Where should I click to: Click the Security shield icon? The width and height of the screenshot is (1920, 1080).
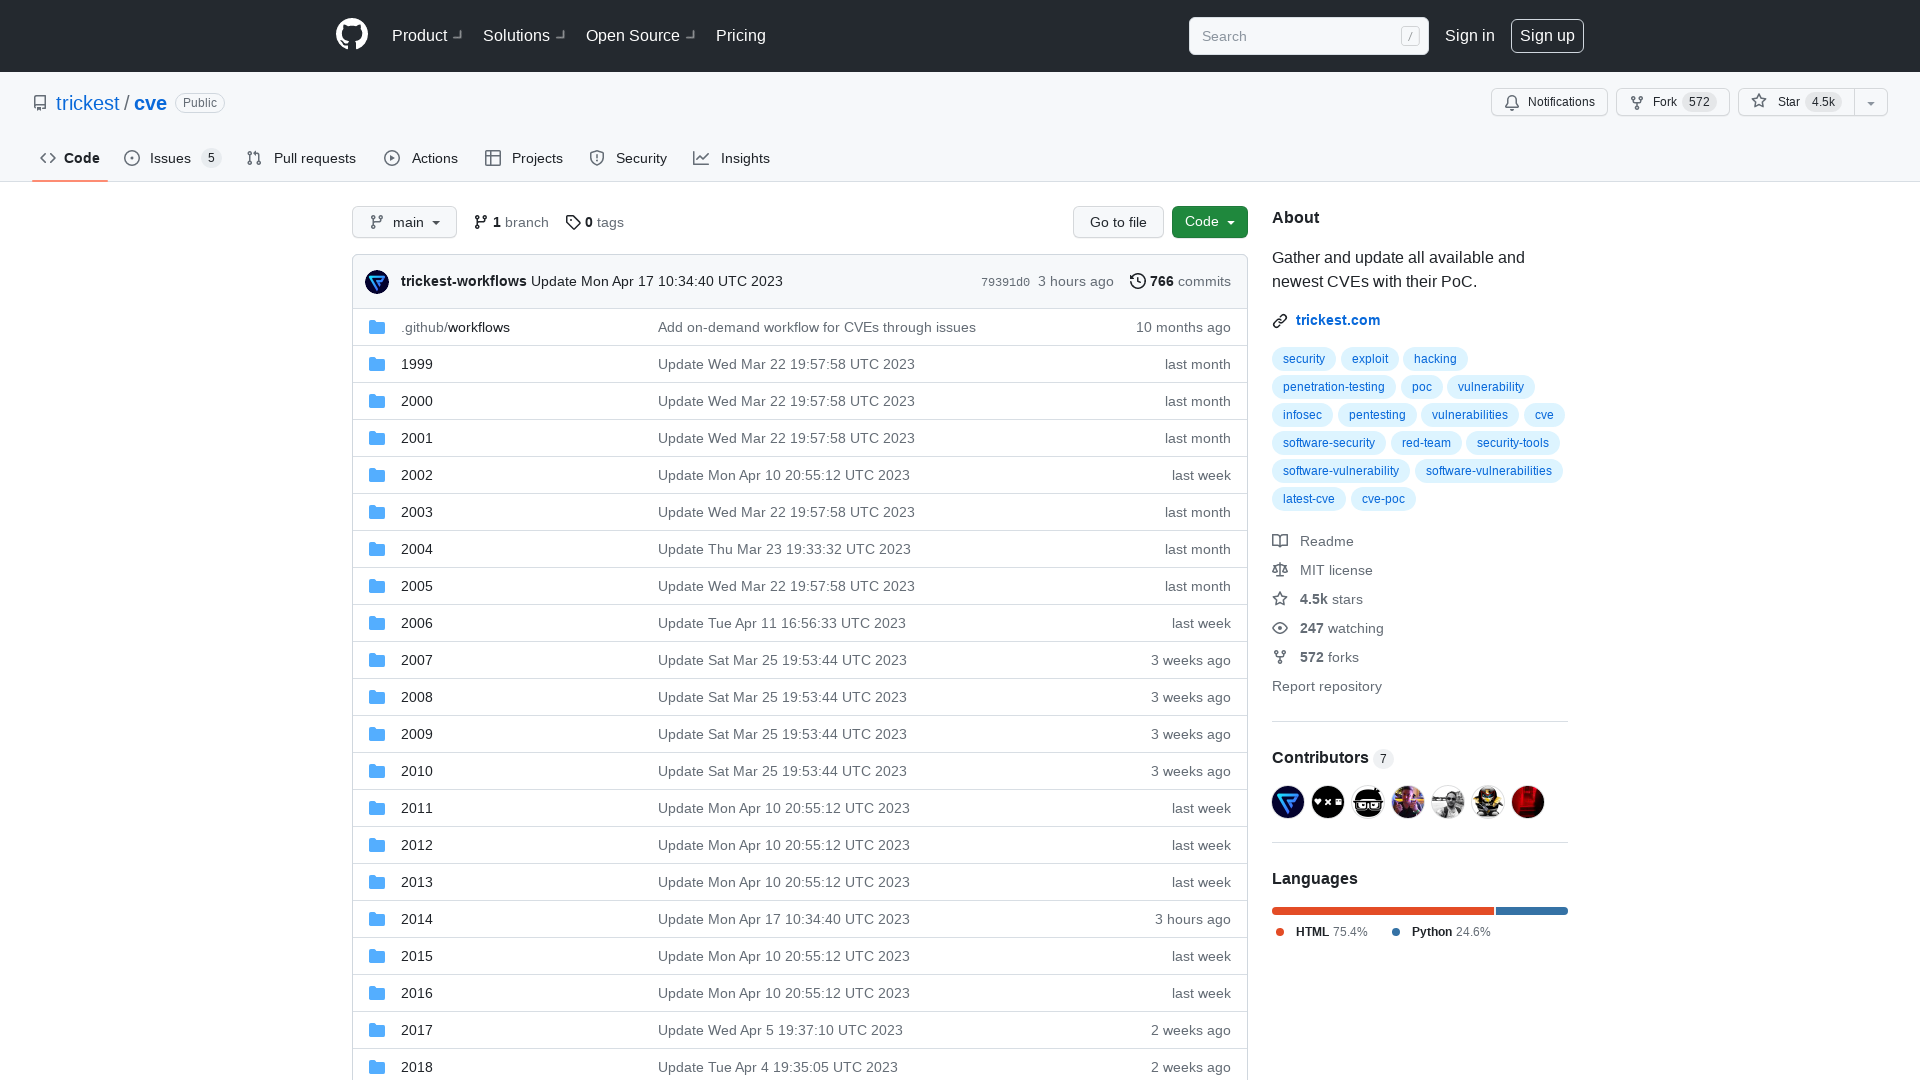pyautogui.click(x=597, y=158)
